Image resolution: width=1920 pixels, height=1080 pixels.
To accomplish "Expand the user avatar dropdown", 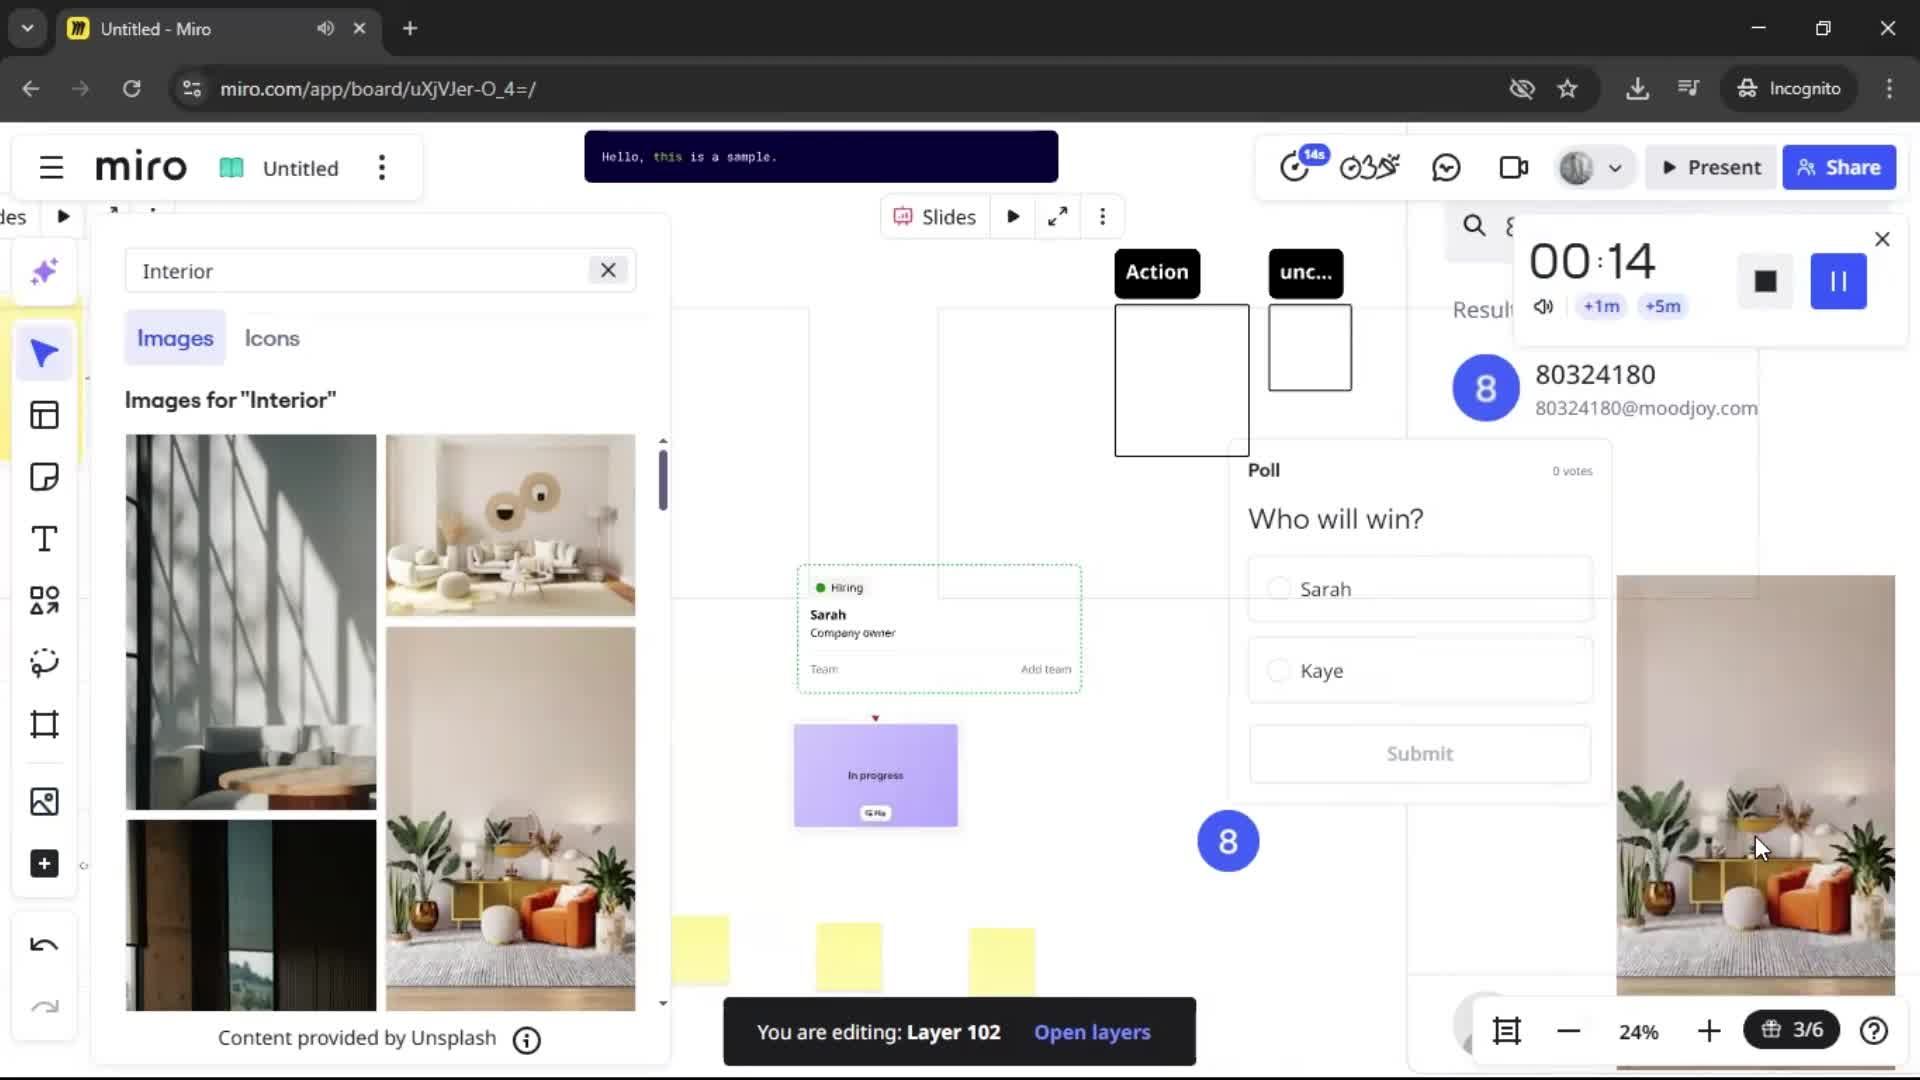I will 1614,168.
